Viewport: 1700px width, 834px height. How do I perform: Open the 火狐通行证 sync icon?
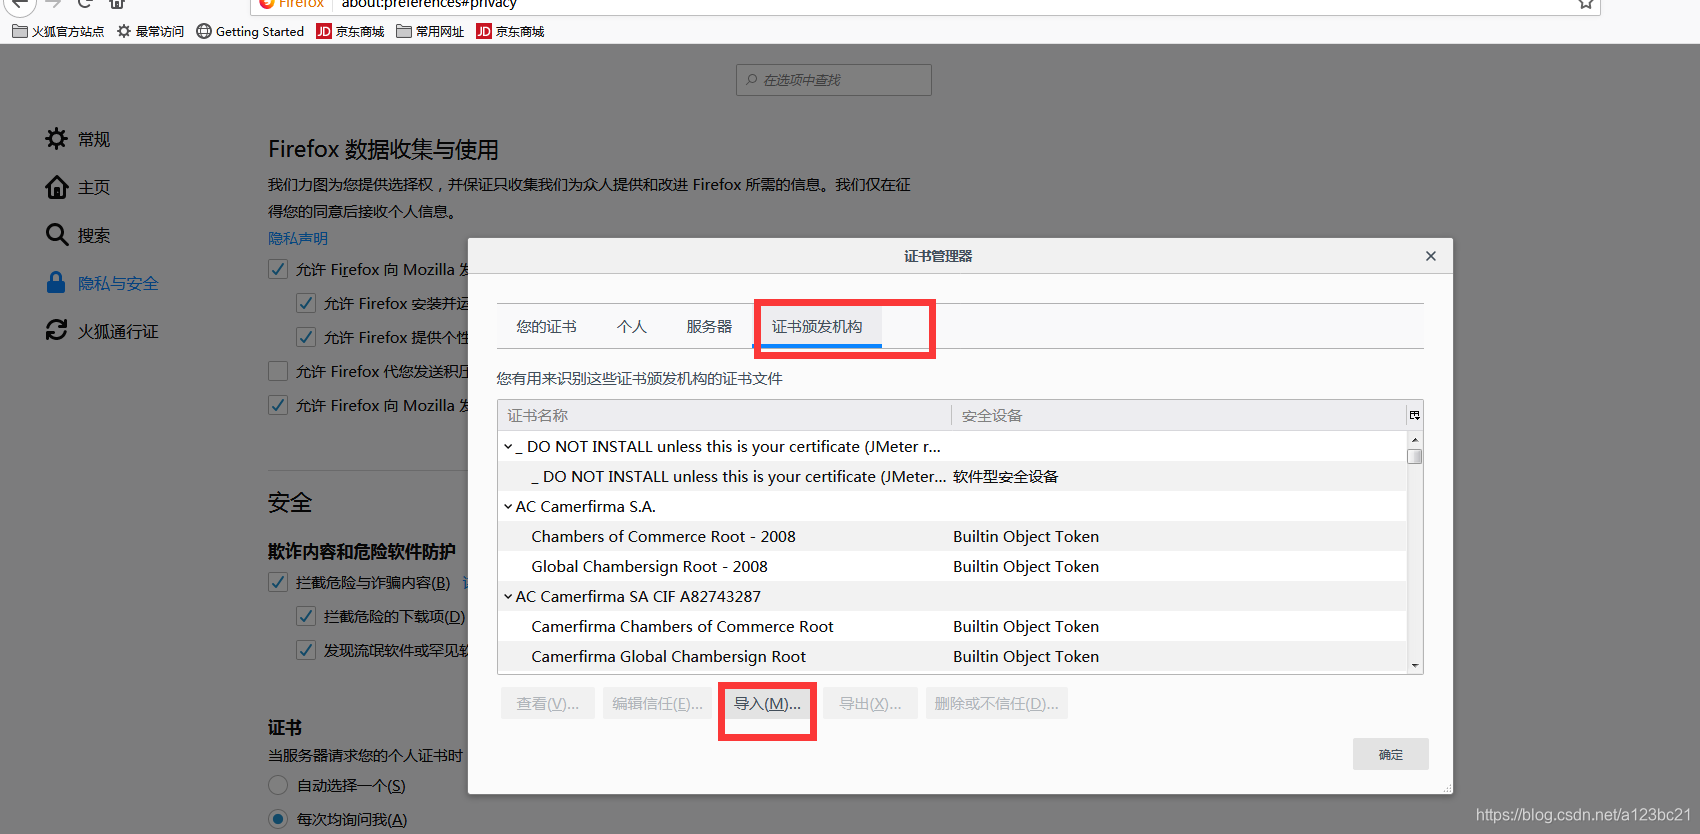57,330
